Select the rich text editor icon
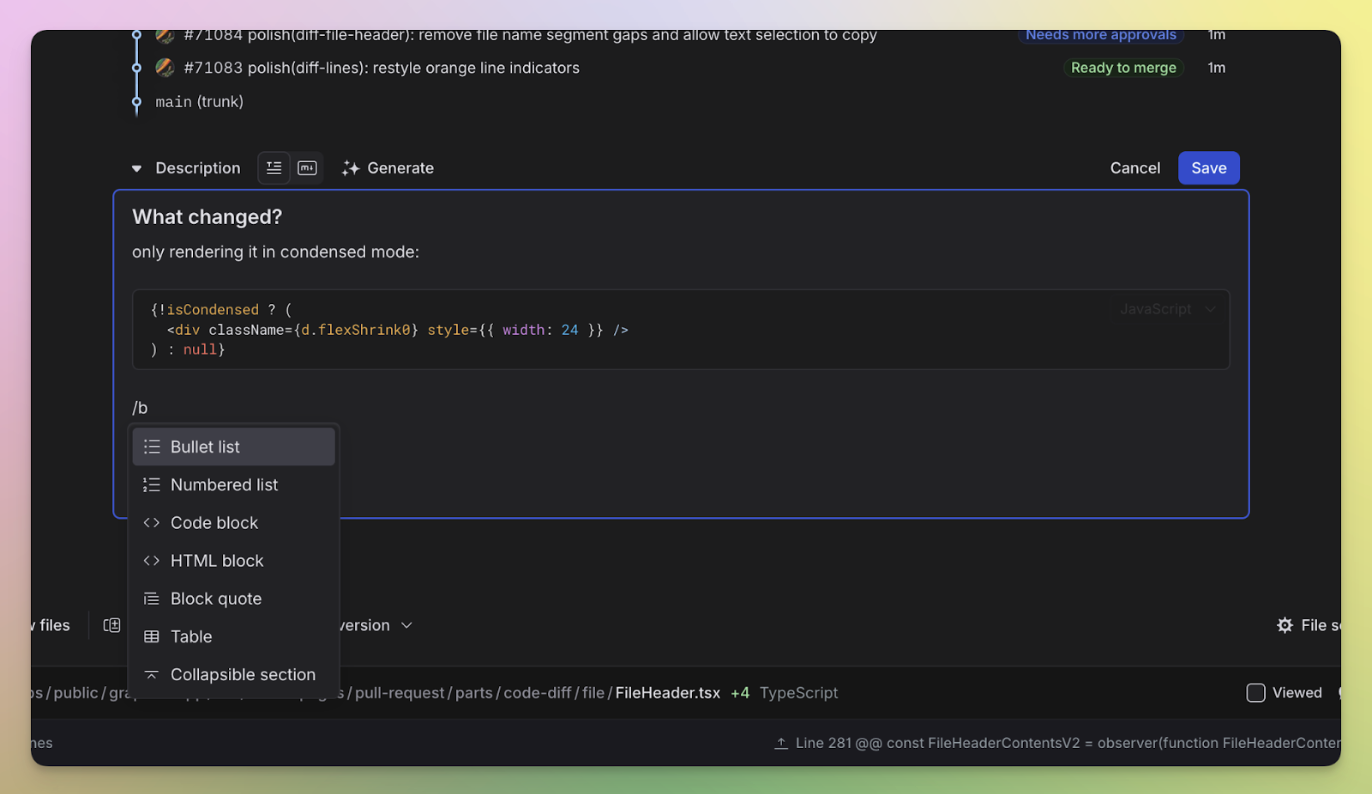 pos(274,168)
